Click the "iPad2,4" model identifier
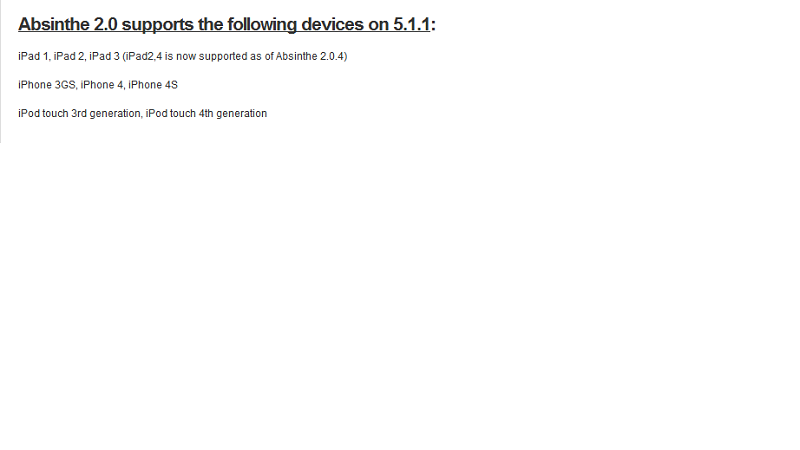Screen dimensions: 800x450 point(143,56)
